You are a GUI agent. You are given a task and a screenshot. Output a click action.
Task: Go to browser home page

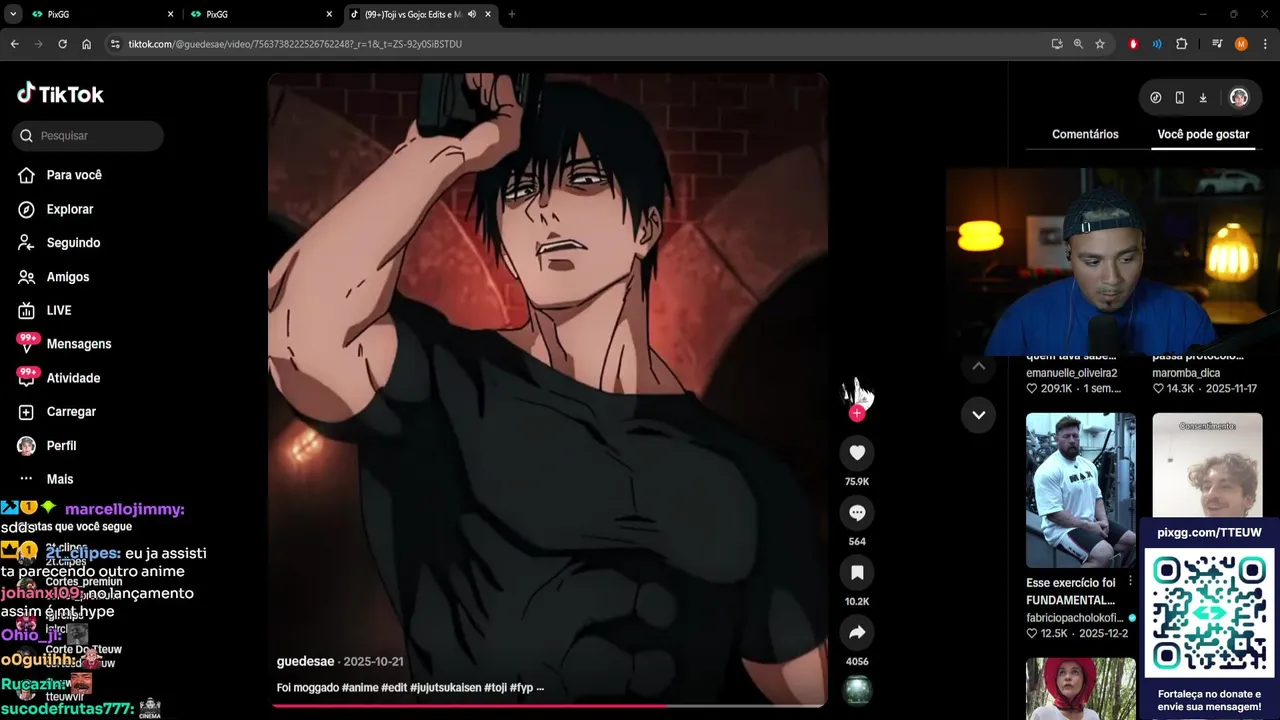click(x=86, y=44)
